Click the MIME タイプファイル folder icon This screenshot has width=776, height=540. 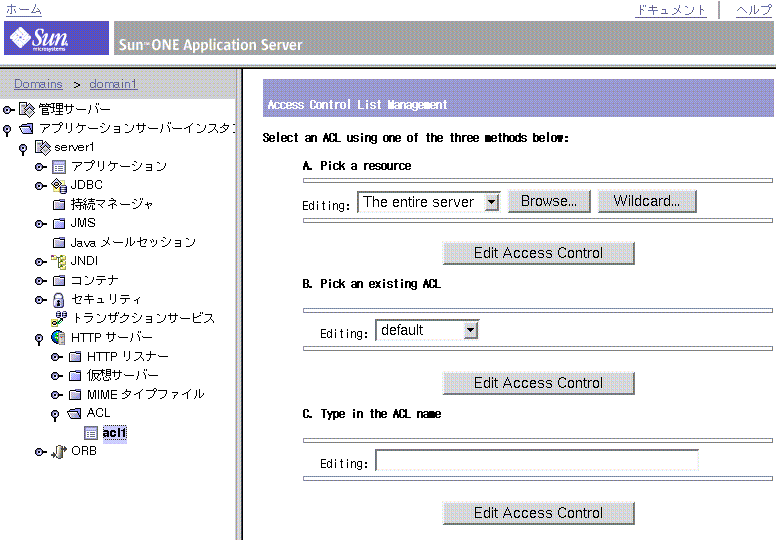[75, 394]
